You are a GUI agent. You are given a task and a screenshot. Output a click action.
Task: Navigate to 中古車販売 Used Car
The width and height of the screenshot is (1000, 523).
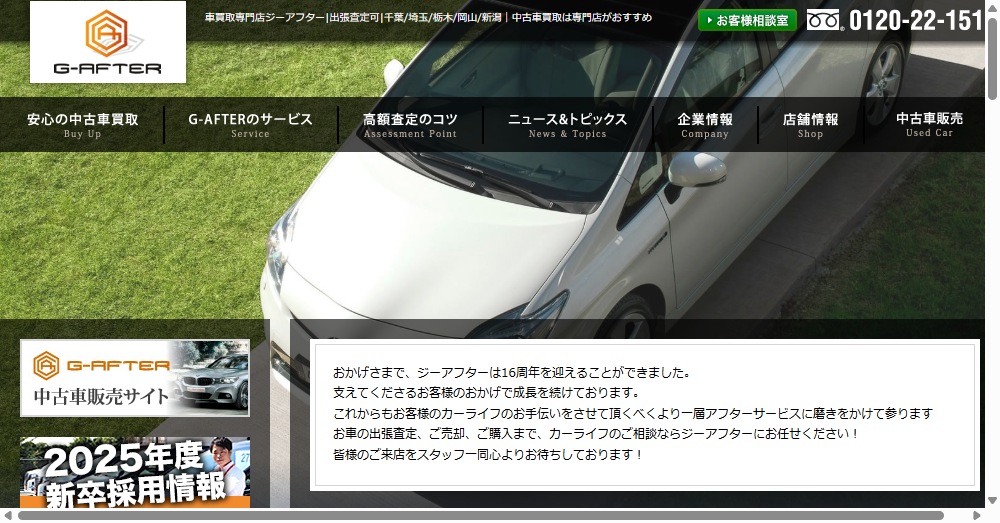coord(929,124)
